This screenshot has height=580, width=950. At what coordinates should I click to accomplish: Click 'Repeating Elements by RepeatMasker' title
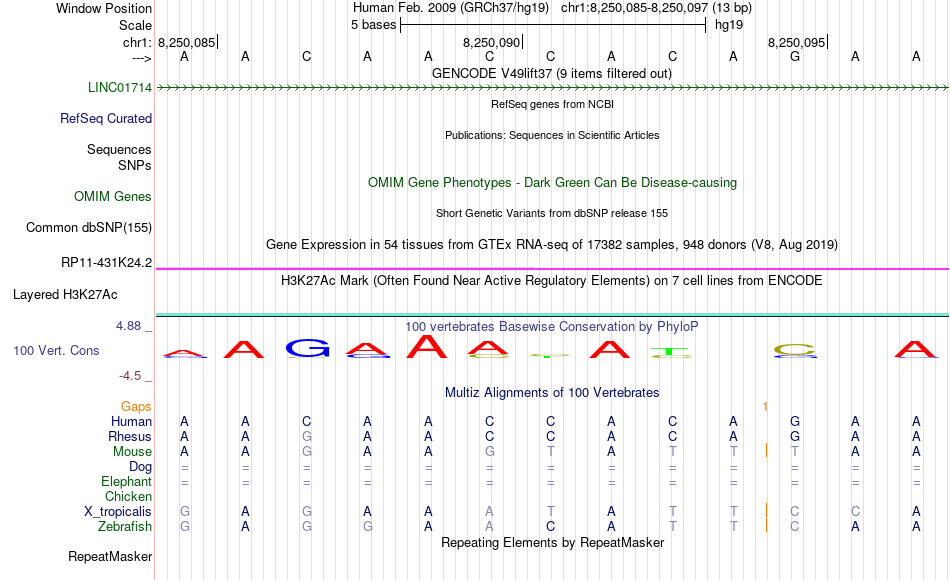point(553,542)
